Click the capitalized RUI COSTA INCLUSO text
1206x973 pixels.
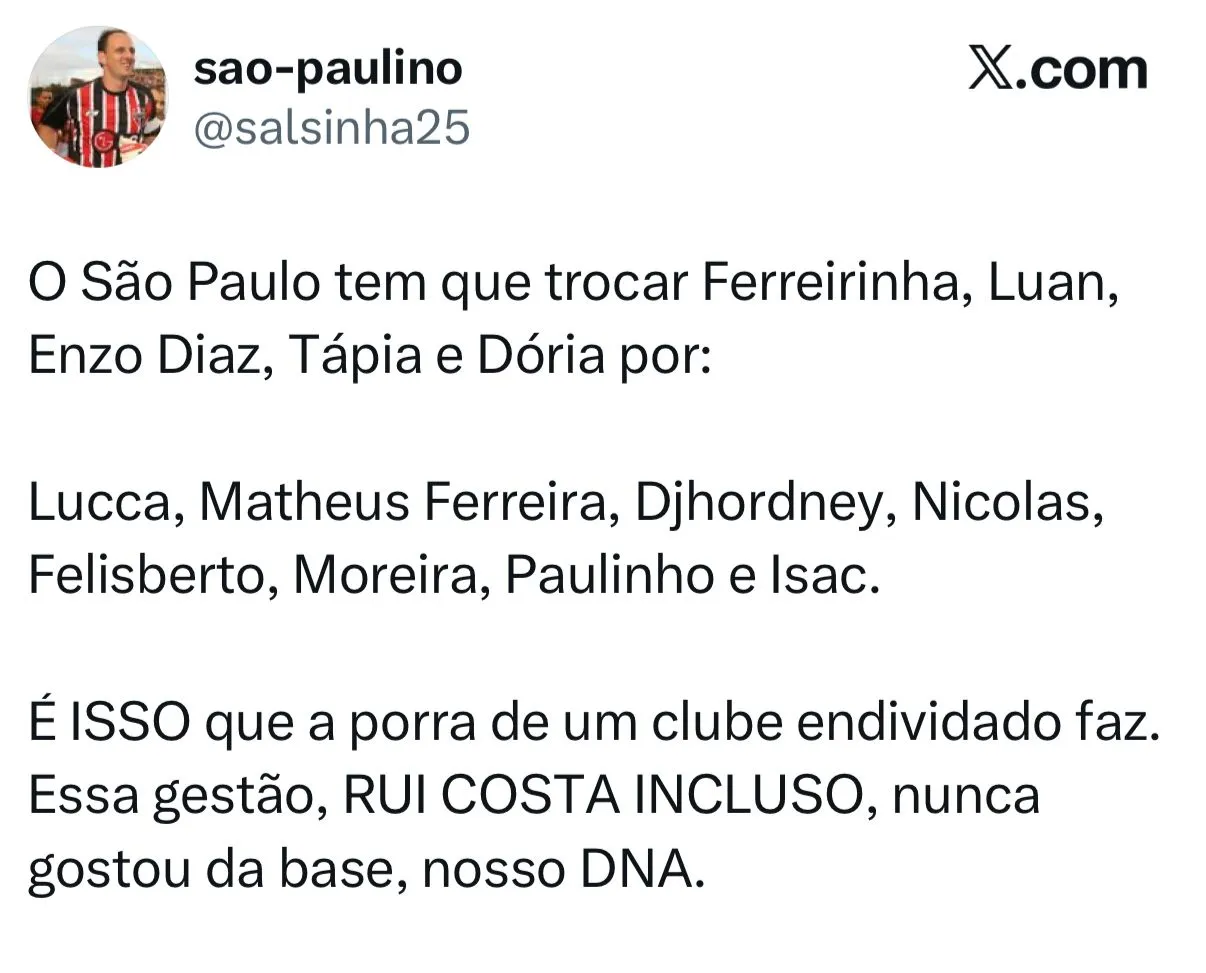click(605, 796)
